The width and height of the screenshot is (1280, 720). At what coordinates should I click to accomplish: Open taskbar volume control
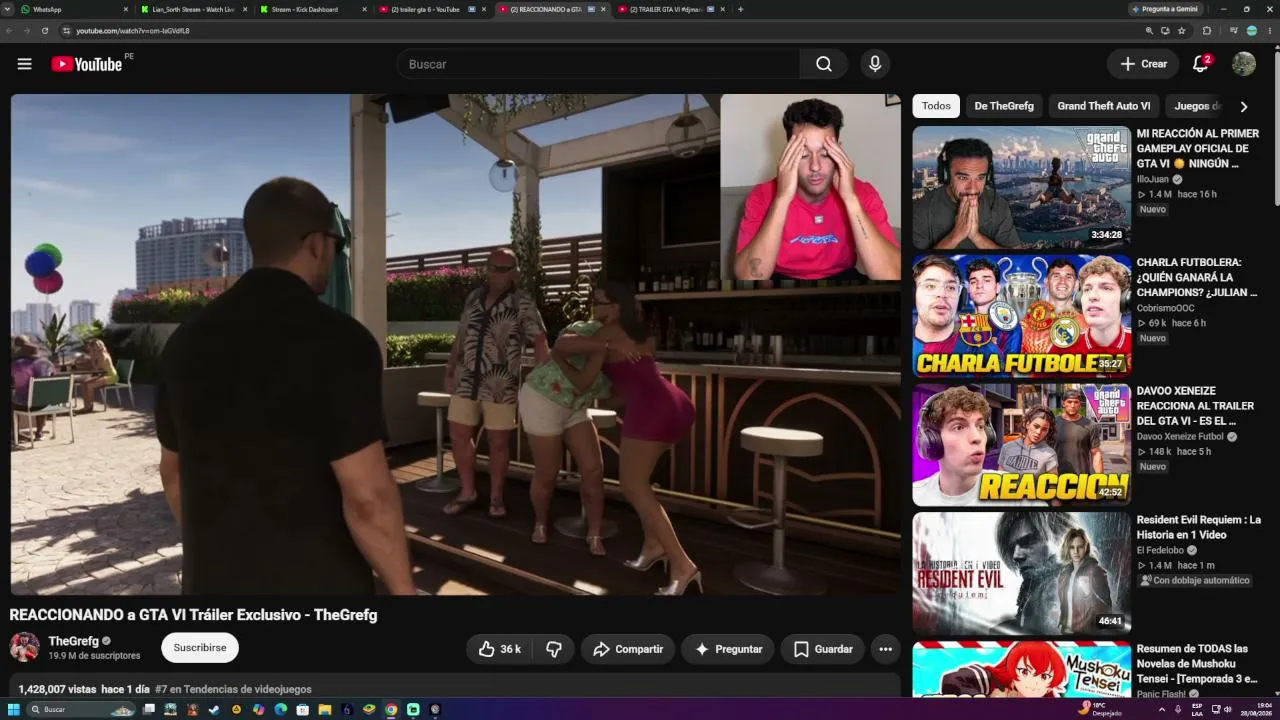(x=1228, y=710)
